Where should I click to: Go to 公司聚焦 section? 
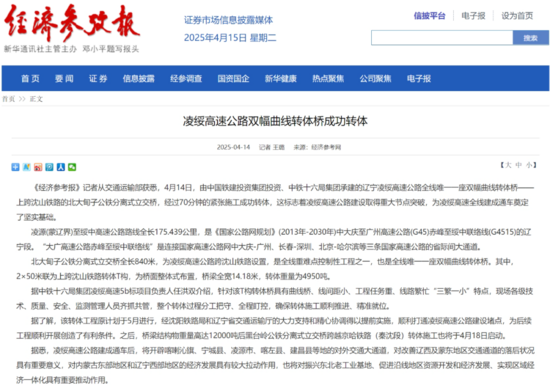click(x=375, y=79)
